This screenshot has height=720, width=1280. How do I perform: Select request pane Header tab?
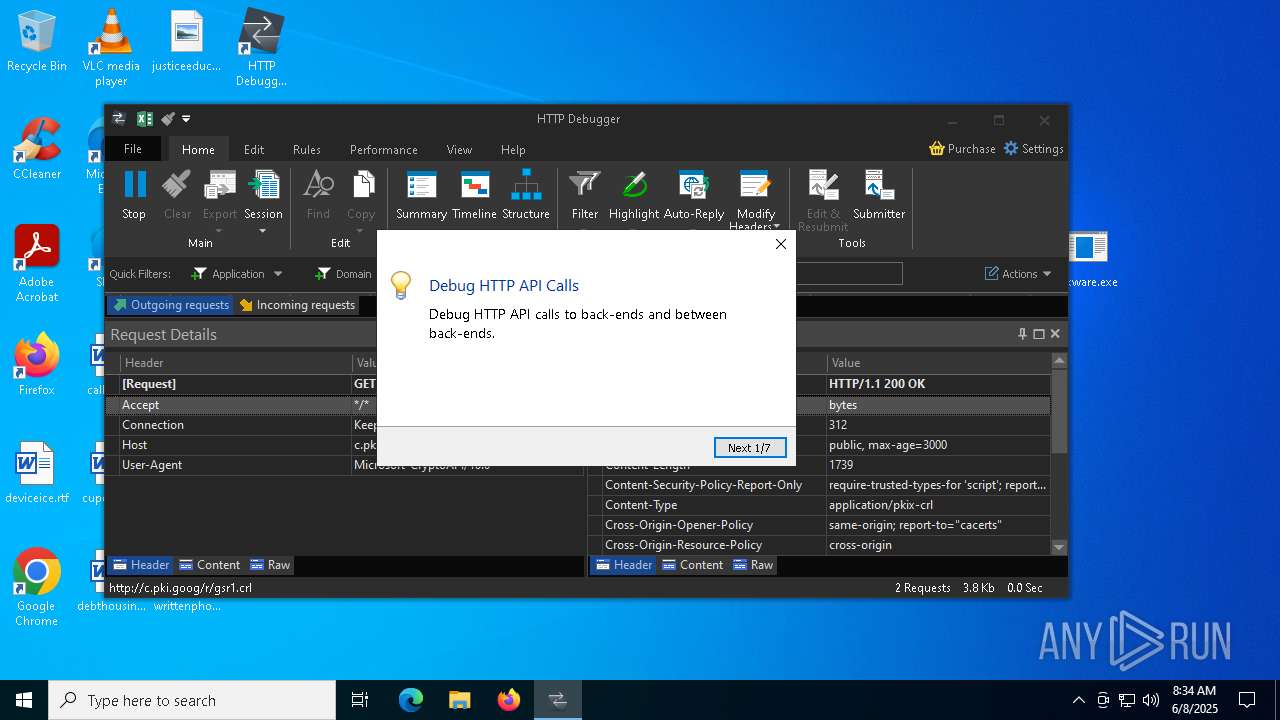point(141,565)
